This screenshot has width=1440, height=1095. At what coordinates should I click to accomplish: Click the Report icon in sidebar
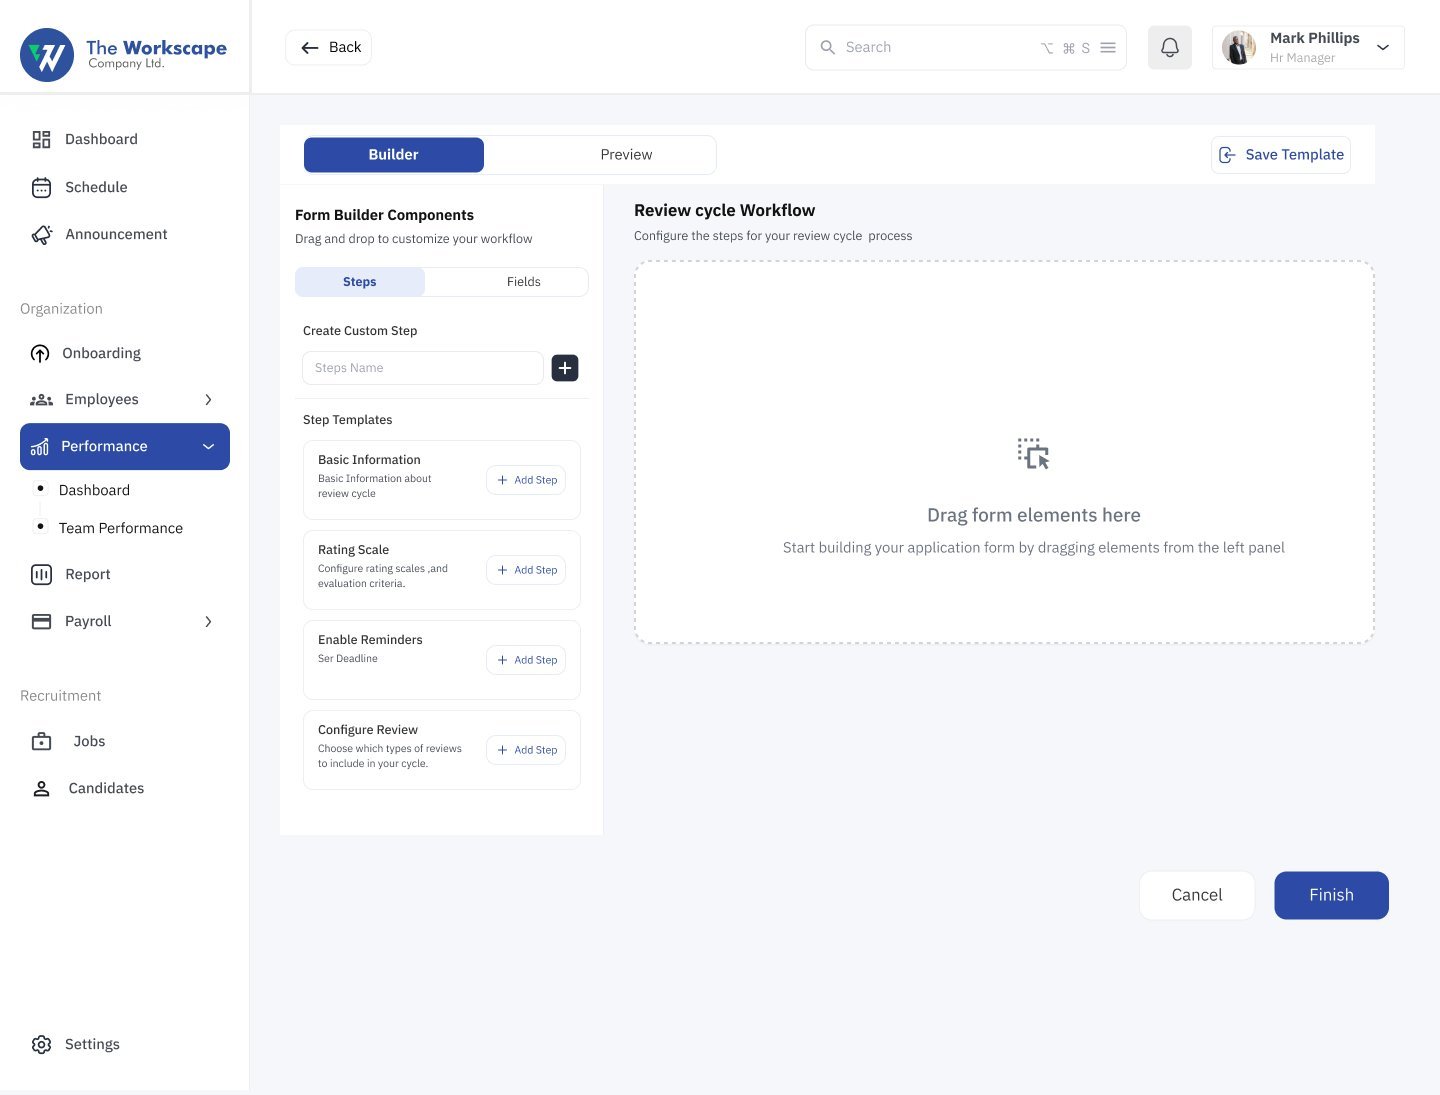pos(41,574)
